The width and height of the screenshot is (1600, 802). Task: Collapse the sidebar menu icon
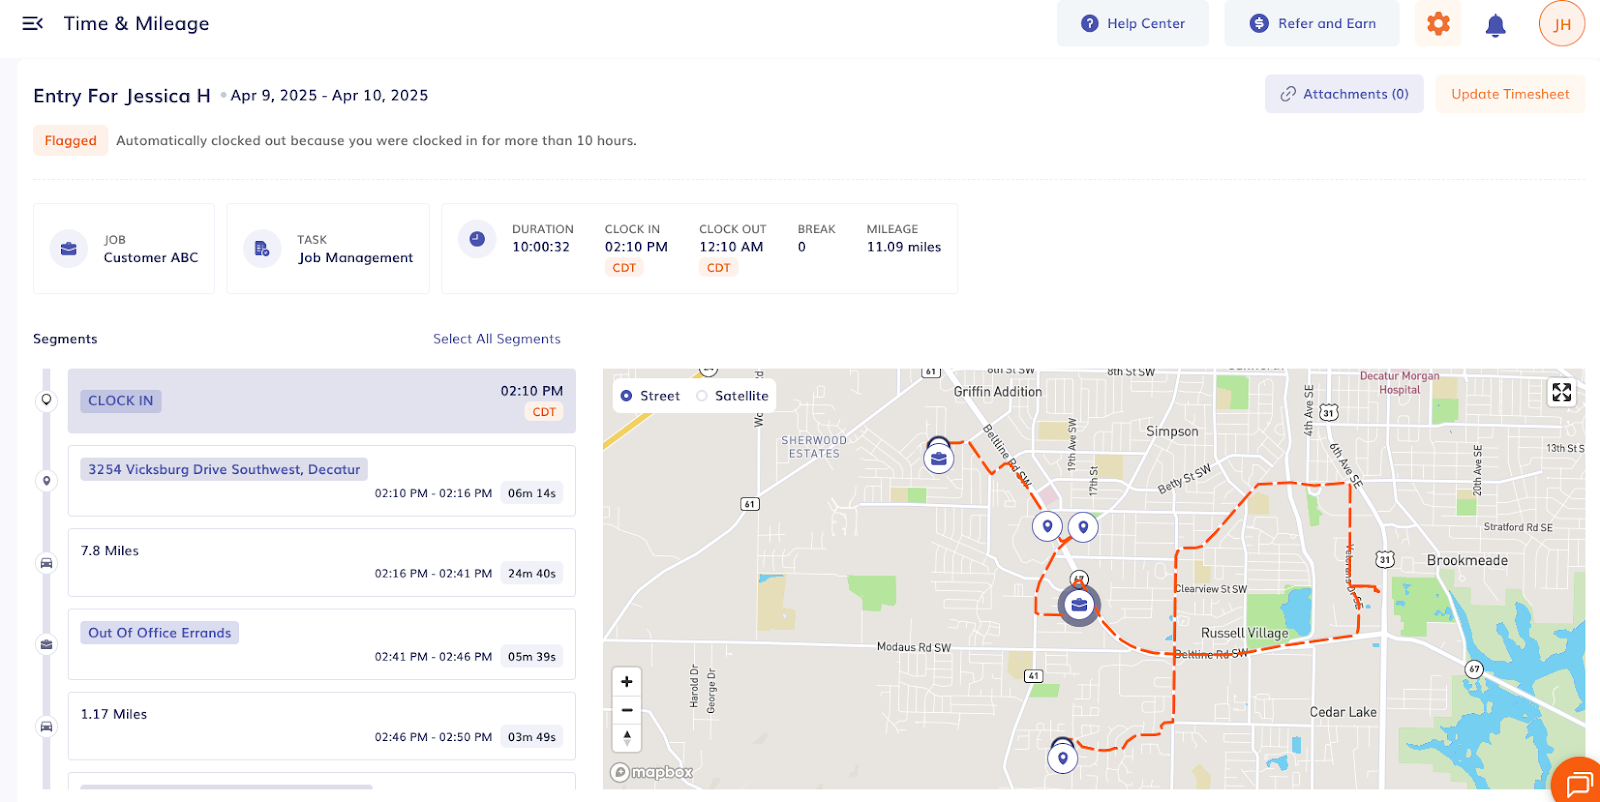[33, 23]
